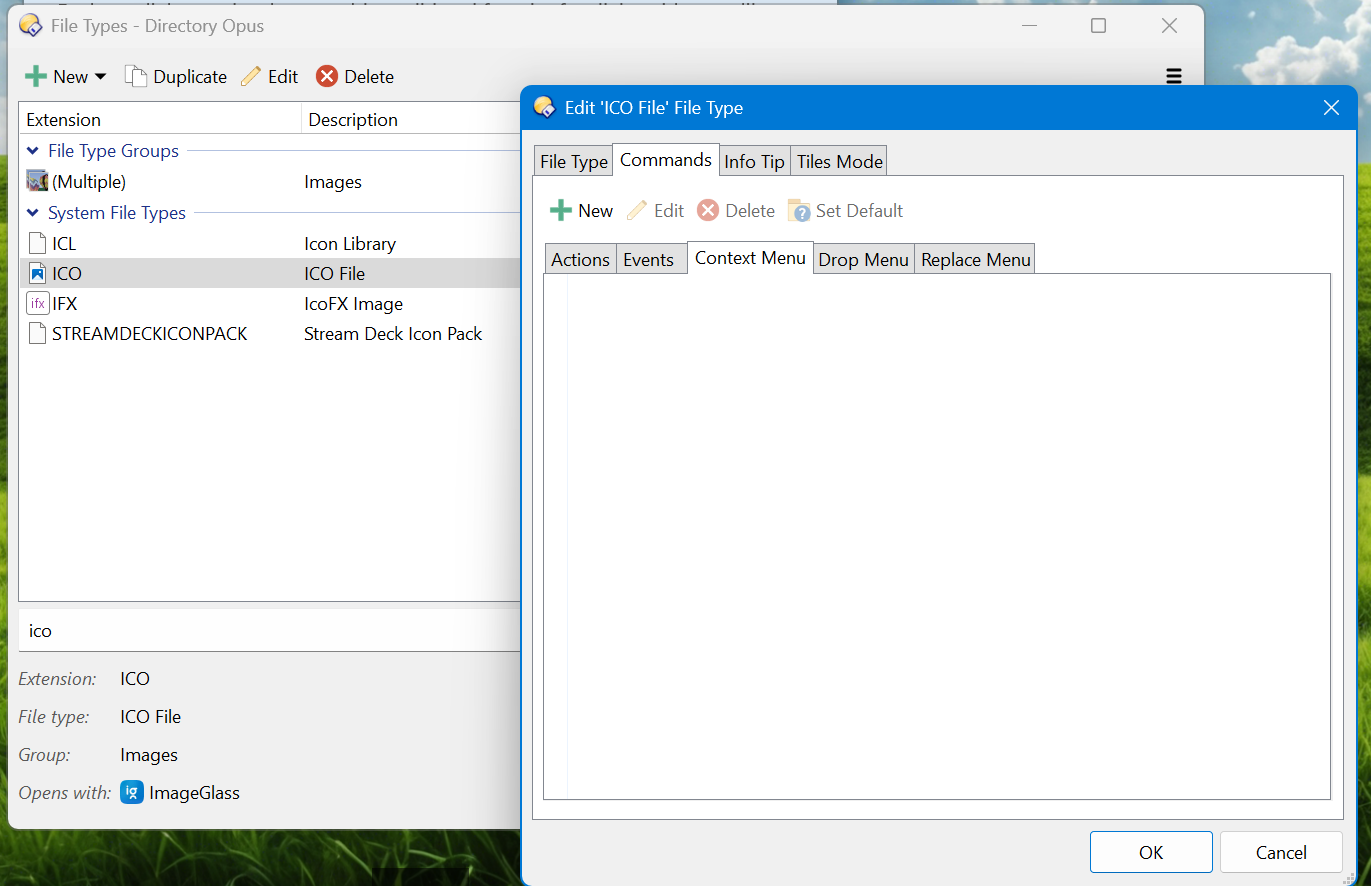Screen dimensions: 1371x886
Task: Select the STREAMDECKICONPACK file type
Action: pyautogui.click(x=150, y=334)
